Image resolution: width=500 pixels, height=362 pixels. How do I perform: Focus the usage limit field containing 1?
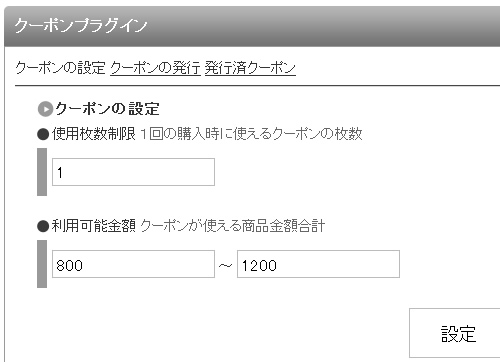(133, 172)
